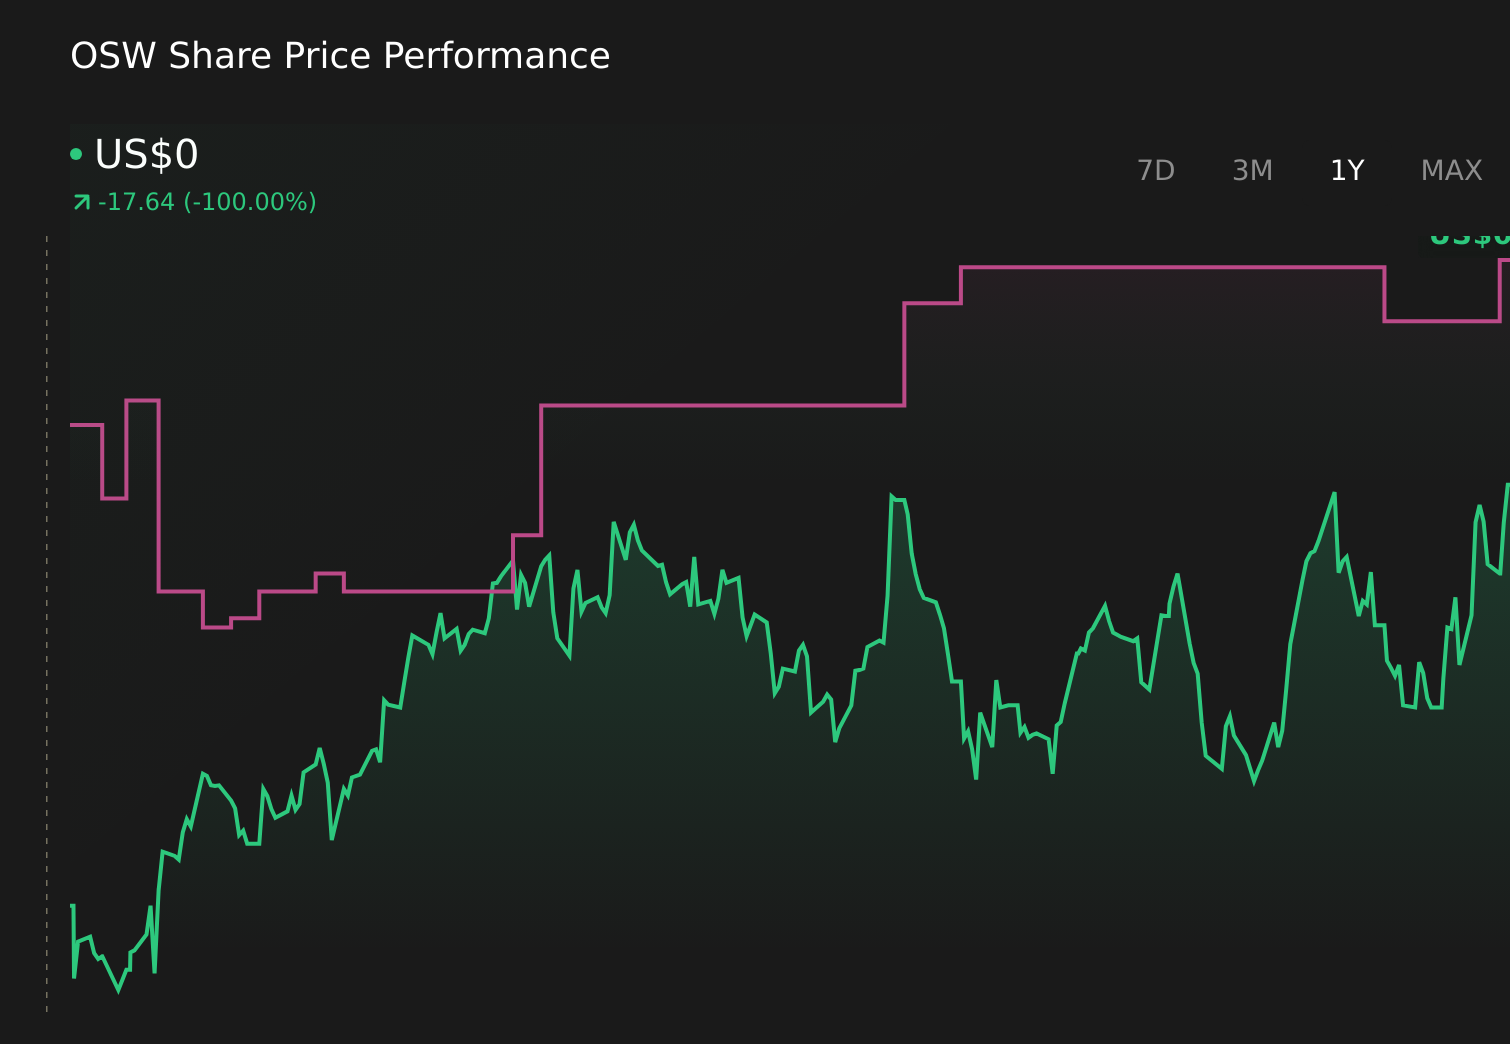This screenshot has width=1510, height=1044.
Task: Click the pink line's highest plateau
Action: (1170, 266)
